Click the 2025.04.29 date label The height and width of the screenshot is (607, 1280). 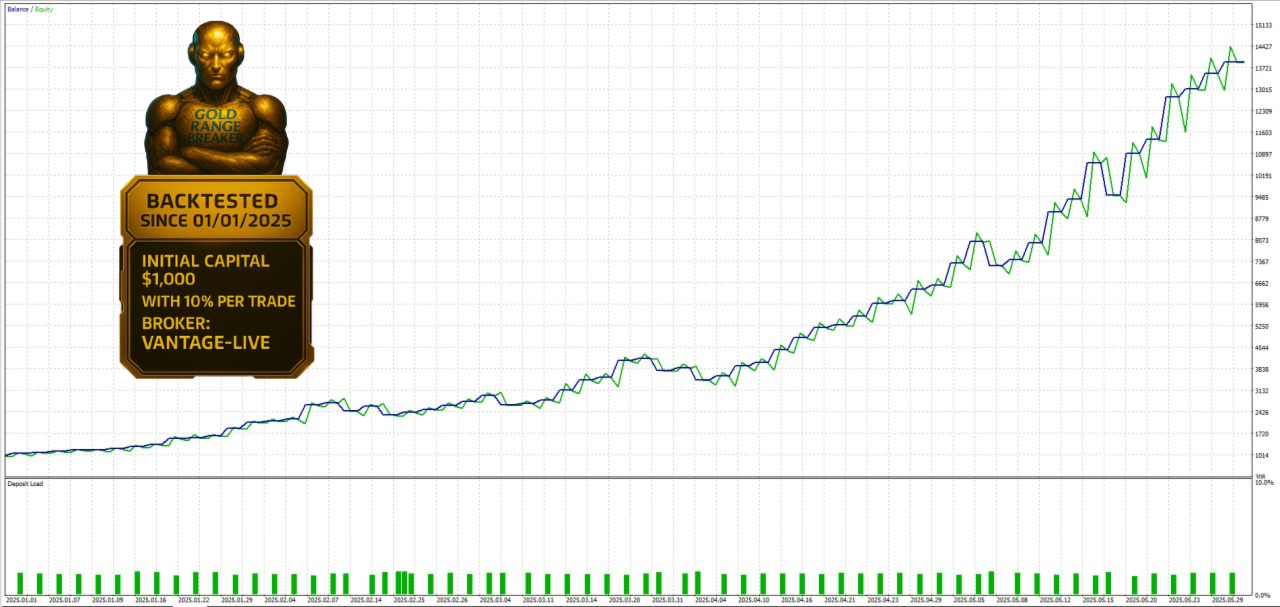tap(927, 601)
